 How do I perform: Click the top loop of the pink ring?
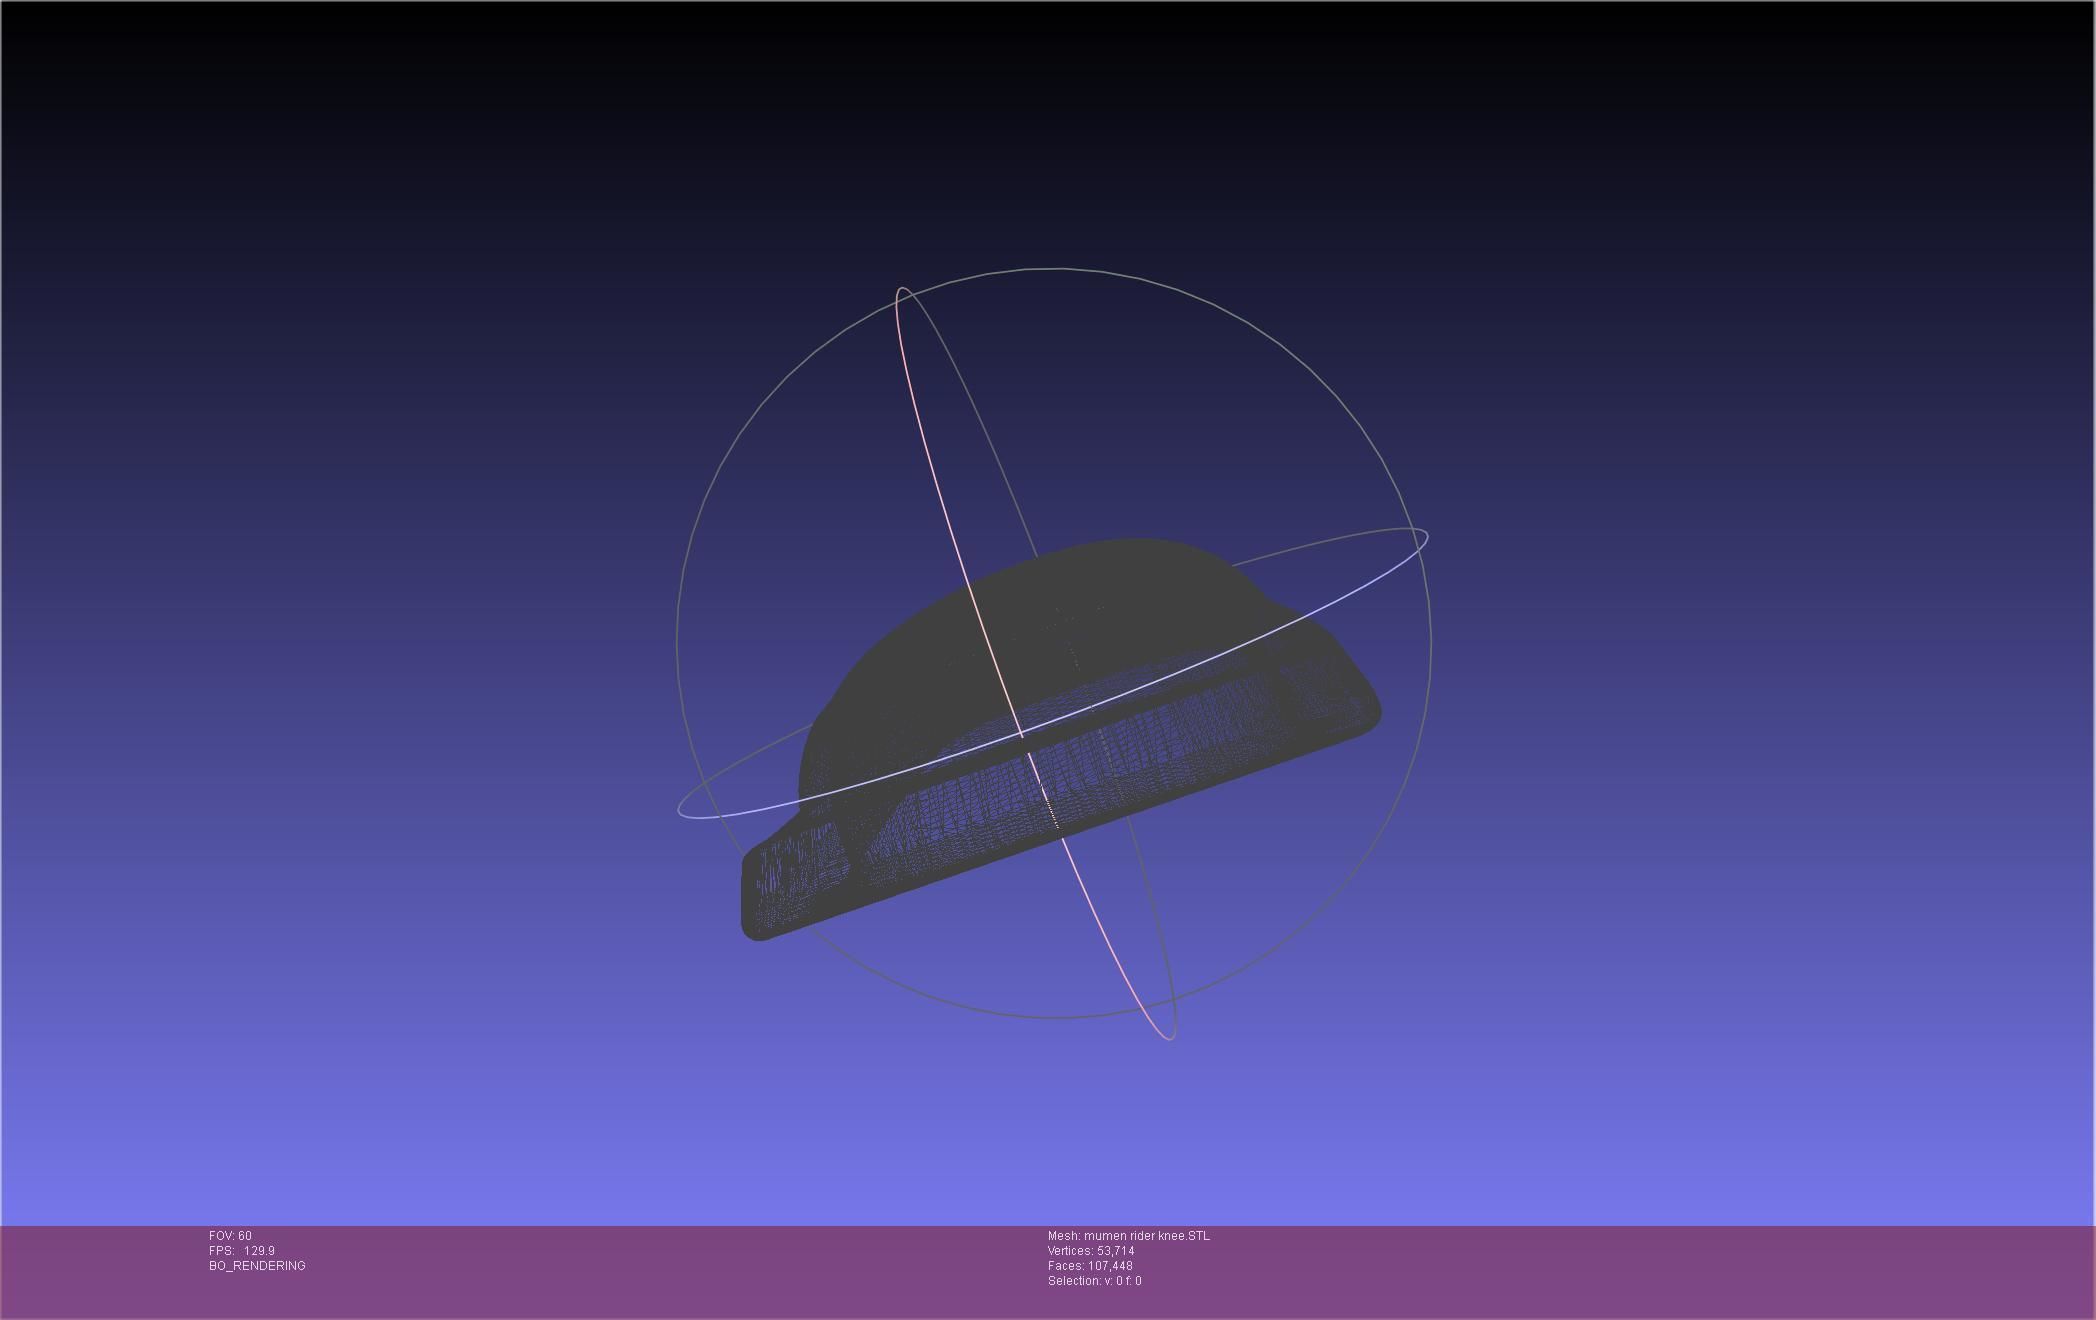tap(902, 290)
